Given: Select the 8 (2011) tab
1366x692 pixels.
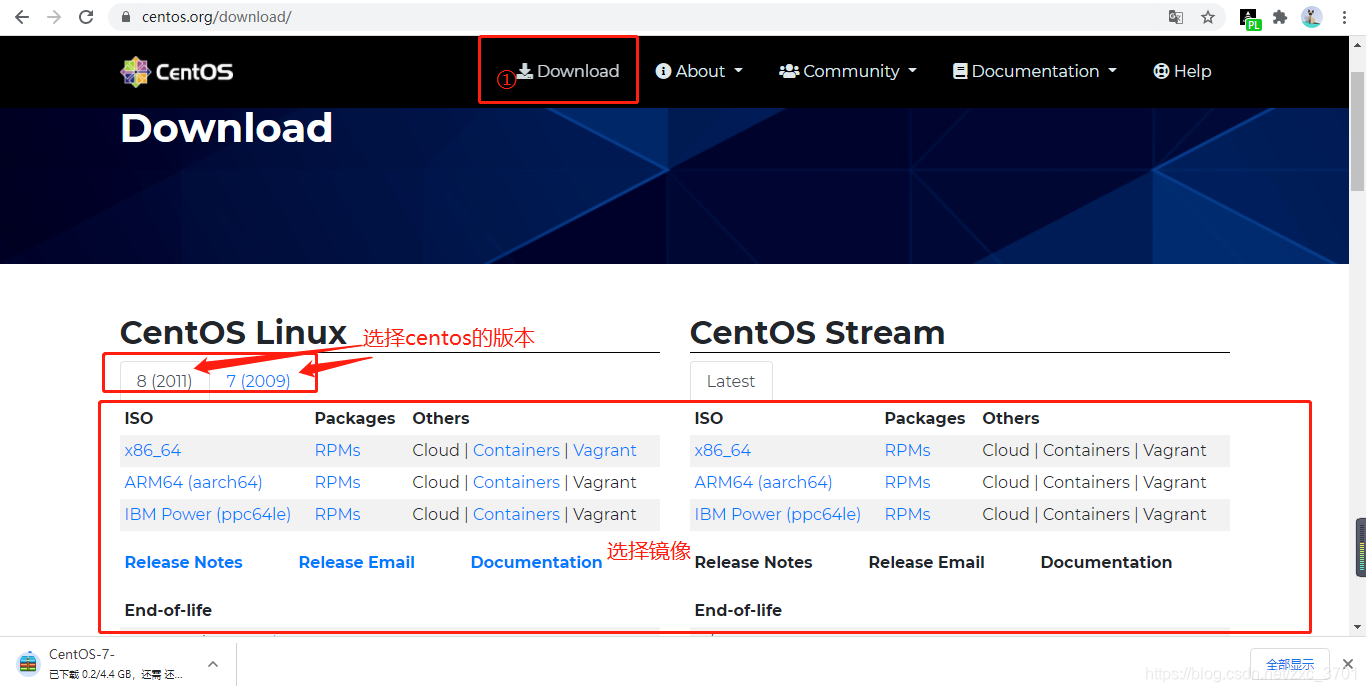Looking at the screenshot, I should (164, 381).
